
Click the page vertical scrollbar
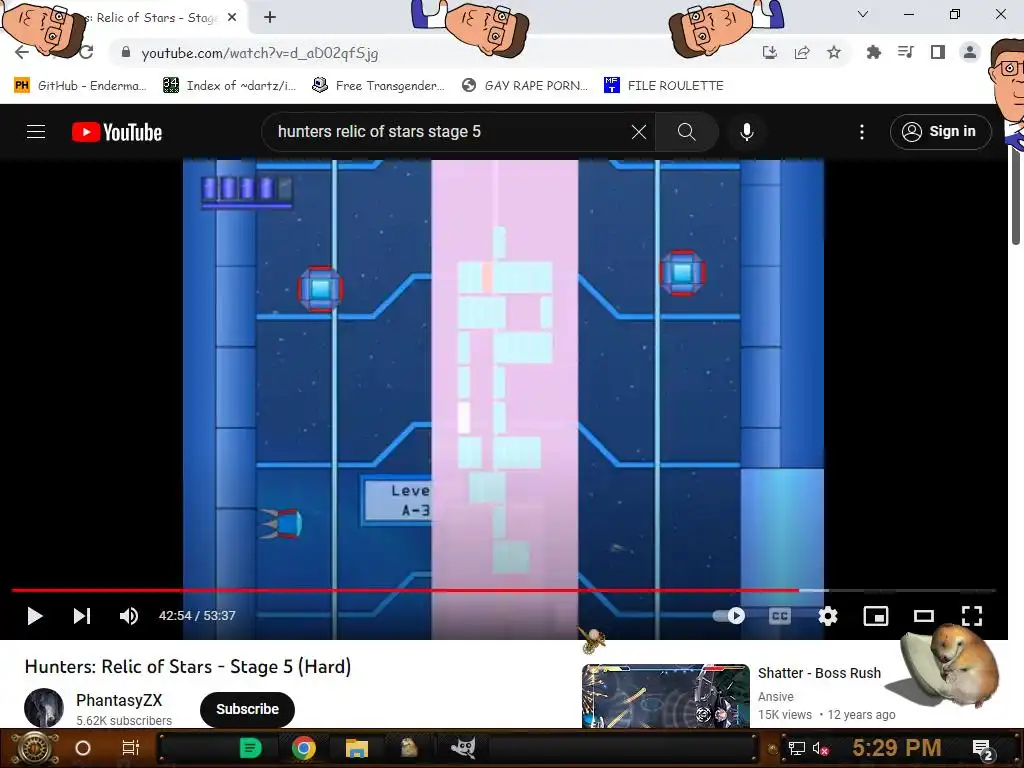click(x=1016, y=196)
